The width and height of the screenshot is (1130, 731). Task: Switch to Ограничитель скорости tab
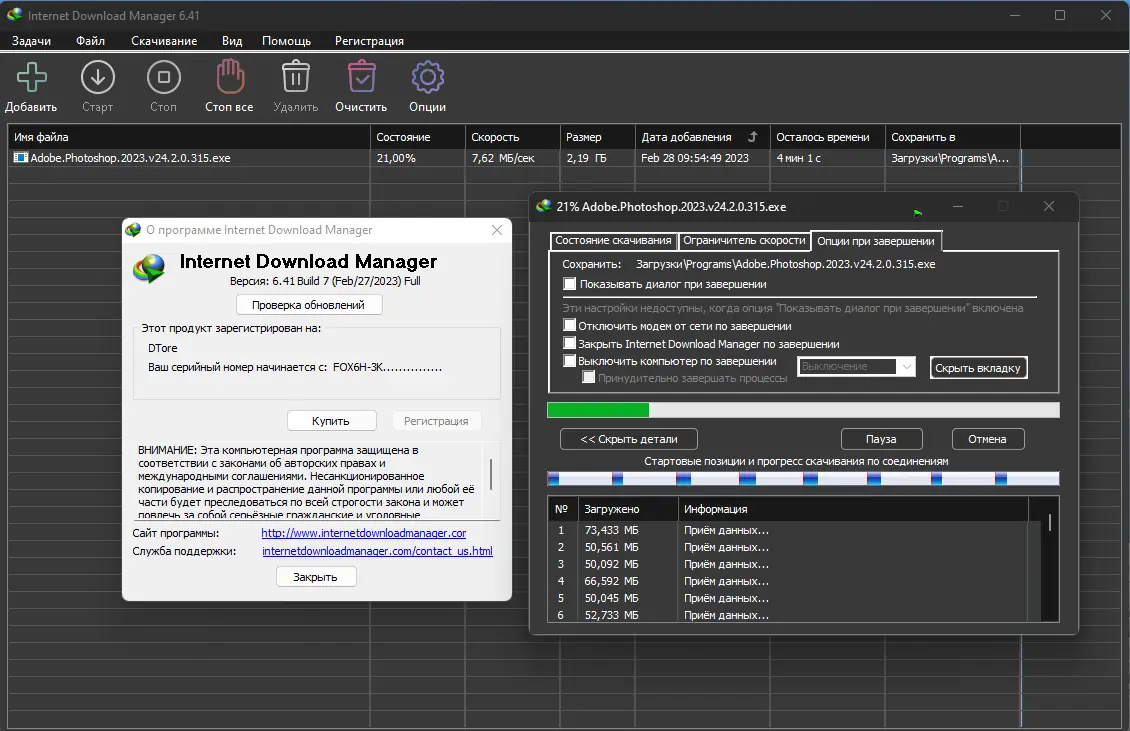pos(743,241)
